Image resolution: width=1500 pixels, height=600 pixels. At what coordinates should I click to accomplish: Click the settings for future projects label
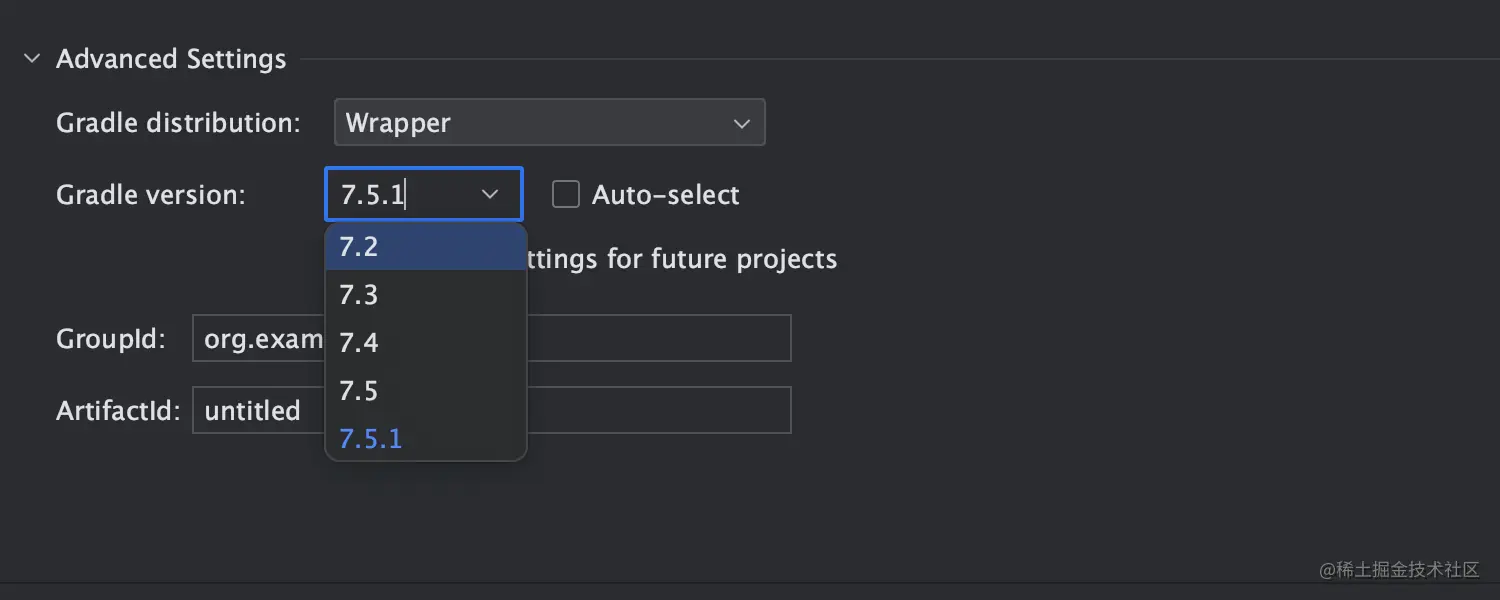(x=682, y=260)
